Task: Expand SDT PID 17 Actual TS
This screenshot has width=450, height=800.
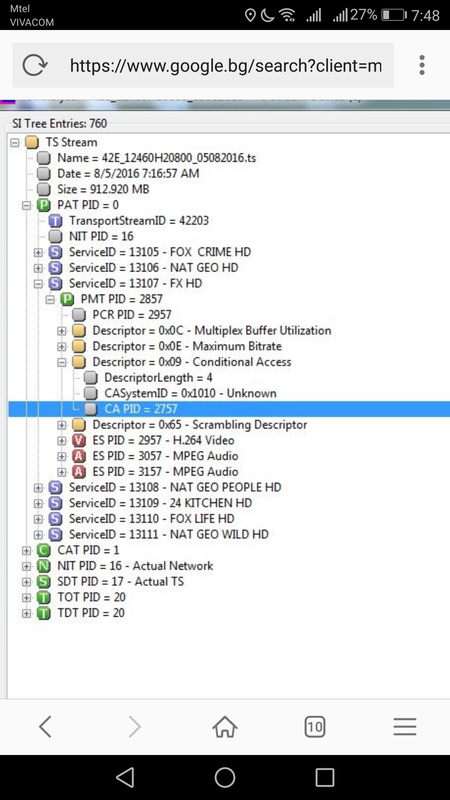Action: (x=27, y=582)
